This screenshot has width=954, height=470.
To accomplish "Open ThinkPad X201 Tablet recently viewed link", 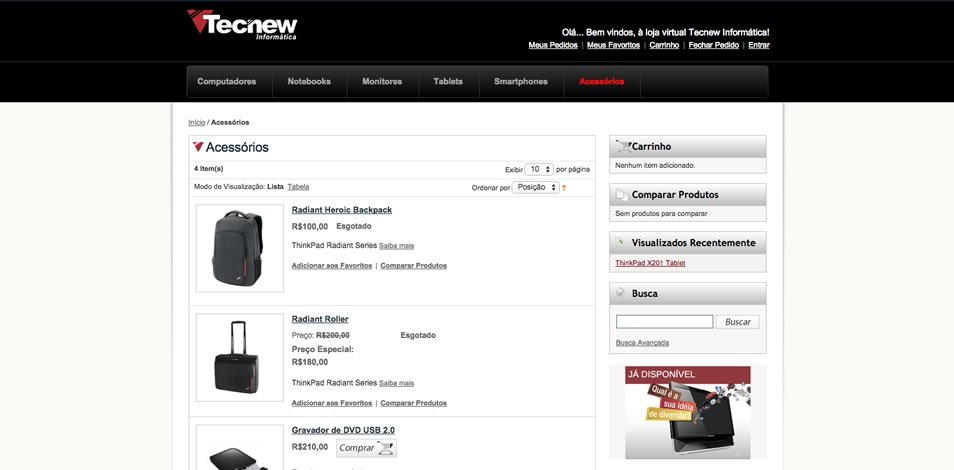I will point(650,263).
